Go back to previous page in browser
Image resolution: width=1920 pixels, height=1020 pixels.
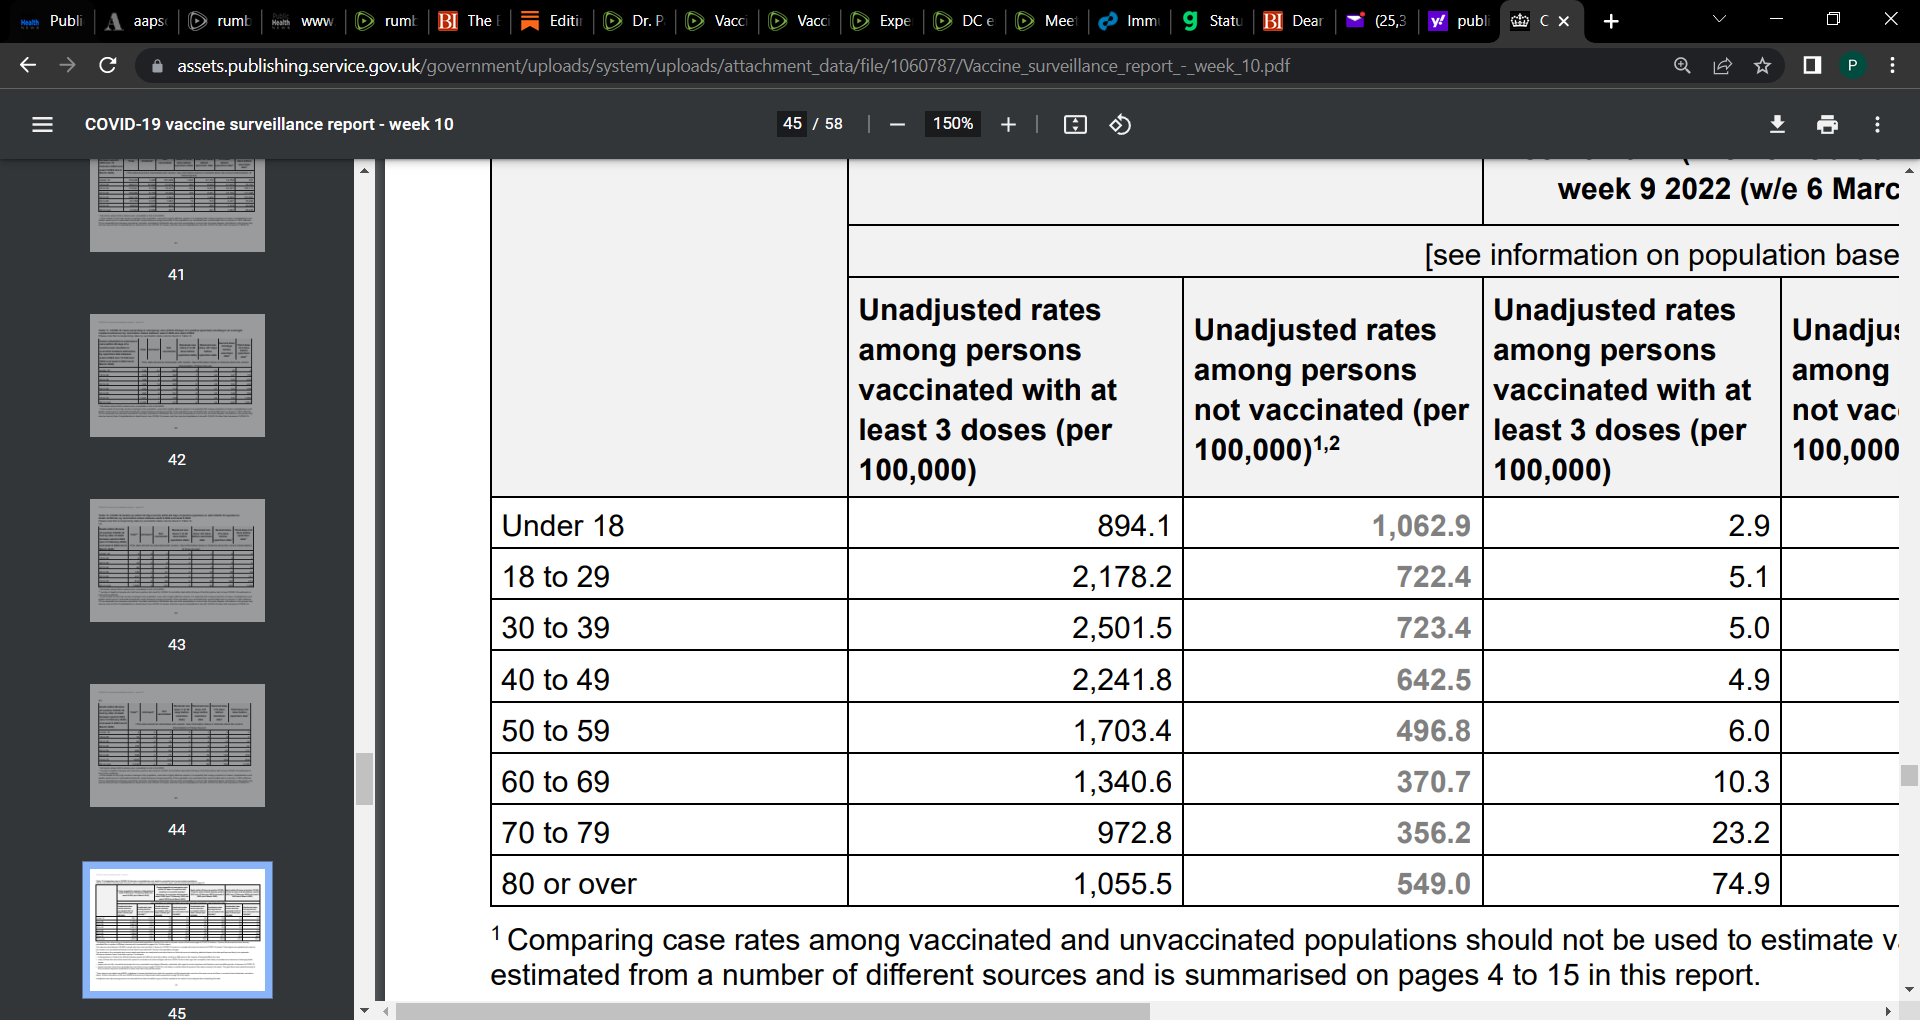pos(28,65)
